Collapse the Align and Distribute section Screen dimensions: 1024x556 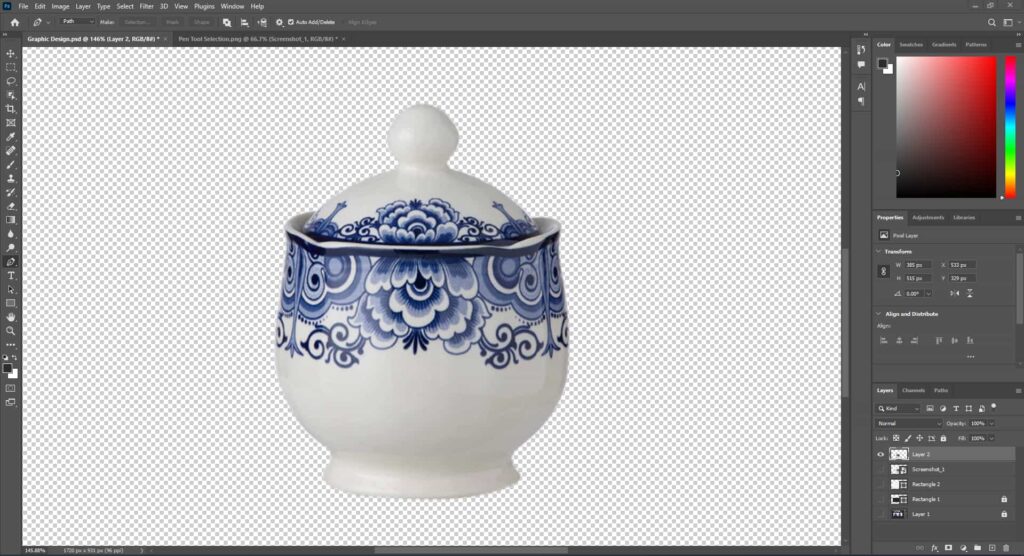coord(878,314)
